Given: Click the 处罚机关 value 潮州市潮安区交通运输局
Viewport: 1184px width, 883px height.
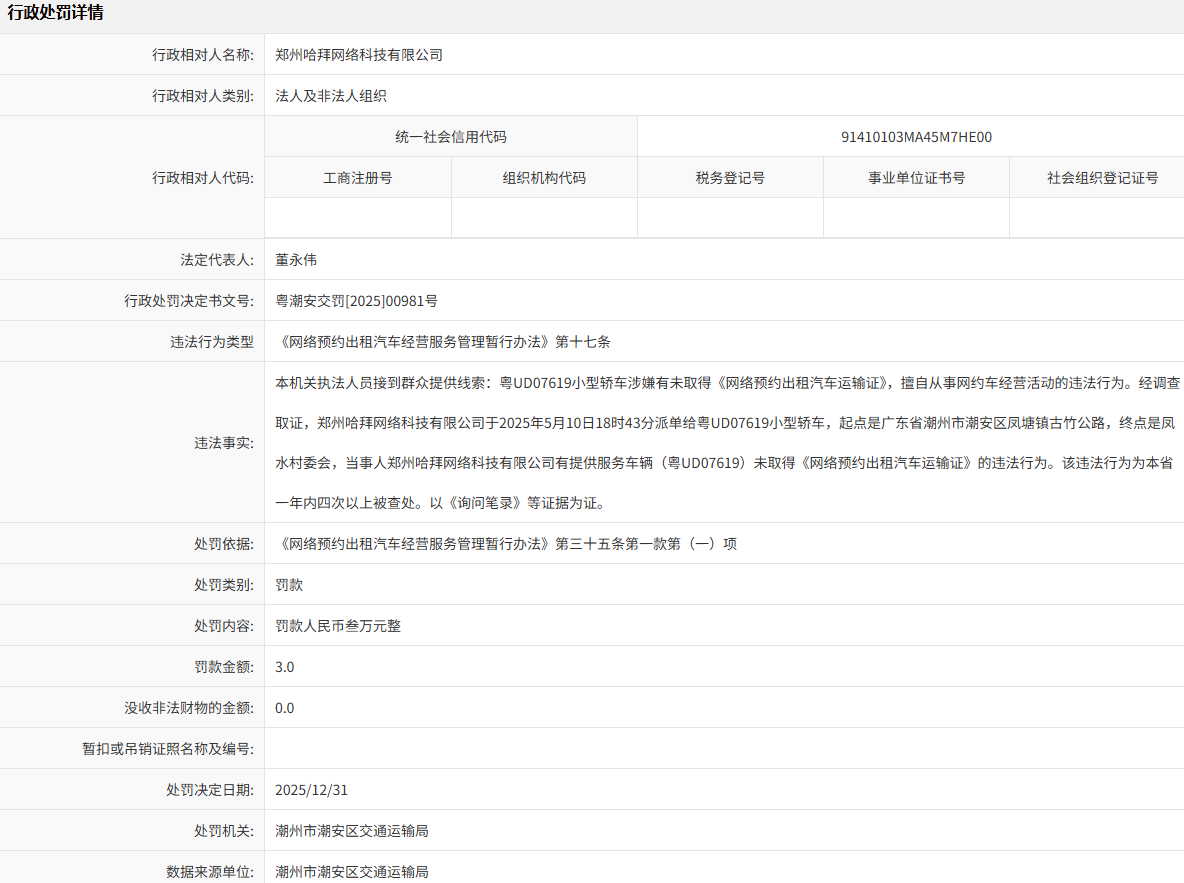Looking at the screenshot, I should [x=352, y=831].
